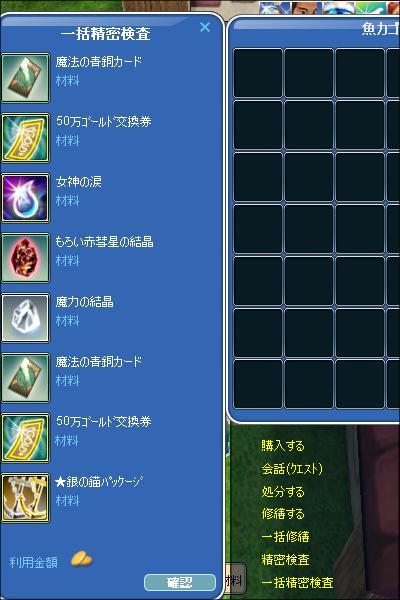Choose 処分する menu option
This screenshot has width=400, height=600.
pyautogui.click(x=283, y=491)
